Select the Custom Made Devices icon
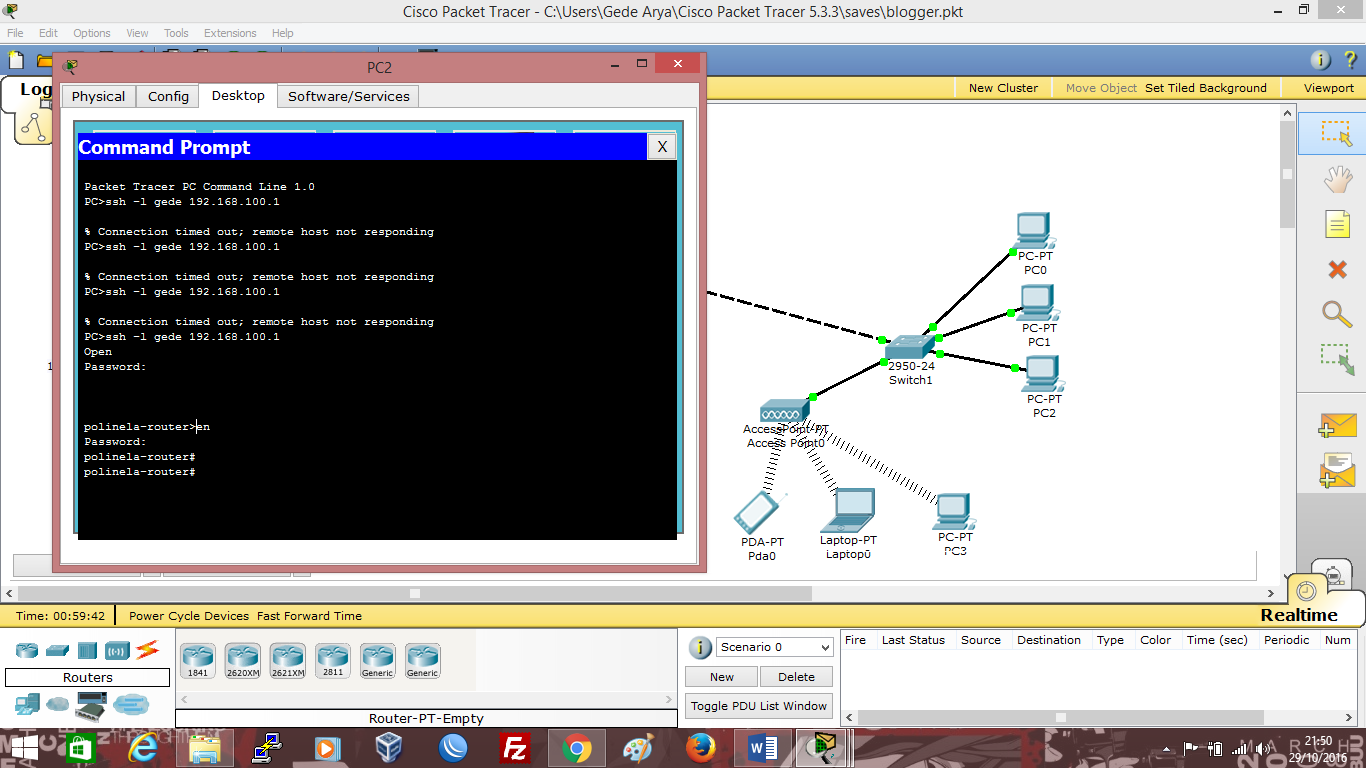Image resolution: width=1366 pixels, height=768 pixels. 92,705
